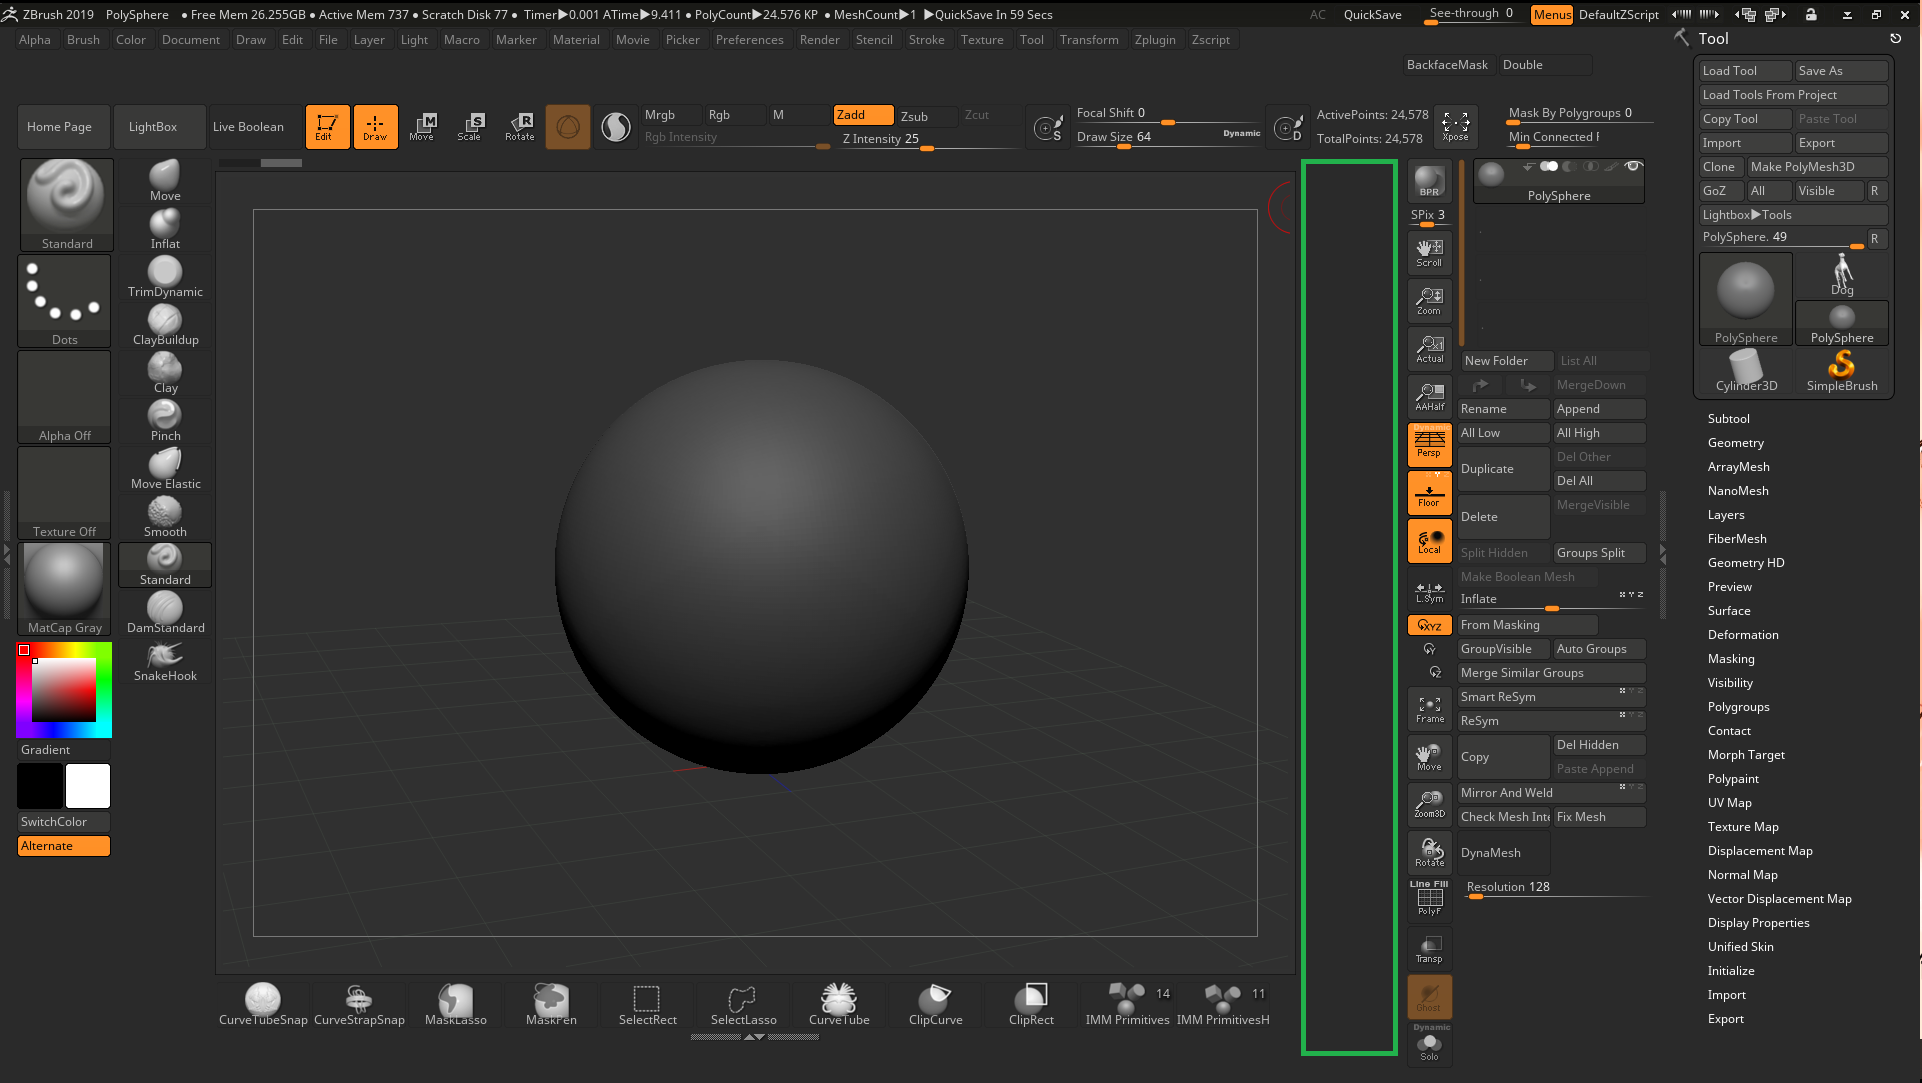Expand the UV Map section
Screen dimensions: 1922x1083
point(1729,803)
